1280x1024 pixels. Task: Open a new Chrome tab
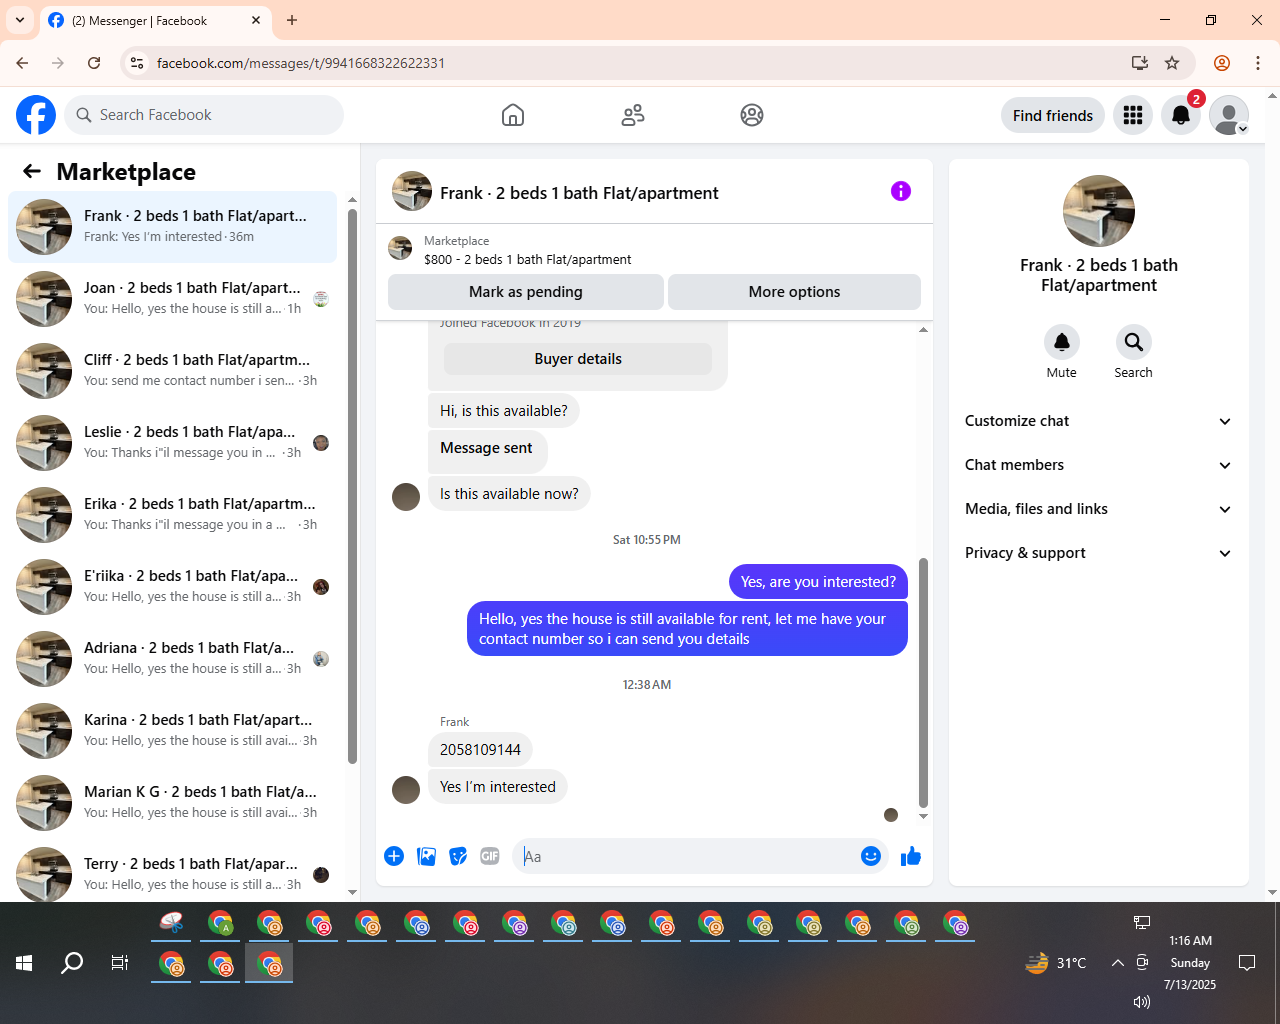click(292, 20)
